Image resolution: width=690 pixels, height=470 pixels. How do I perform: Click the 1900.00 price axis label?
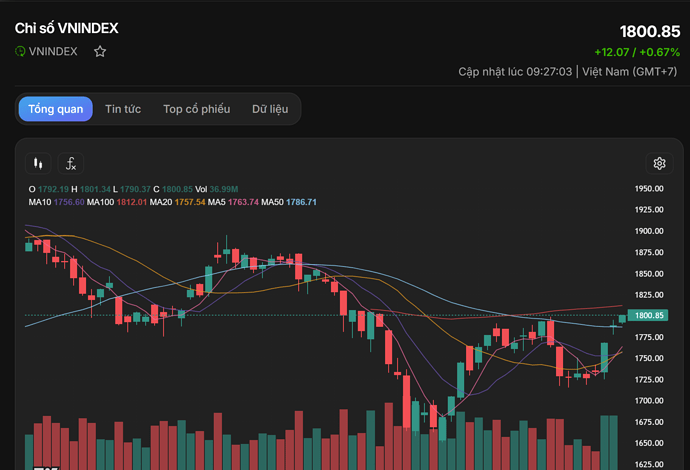[x=649, y=231]
